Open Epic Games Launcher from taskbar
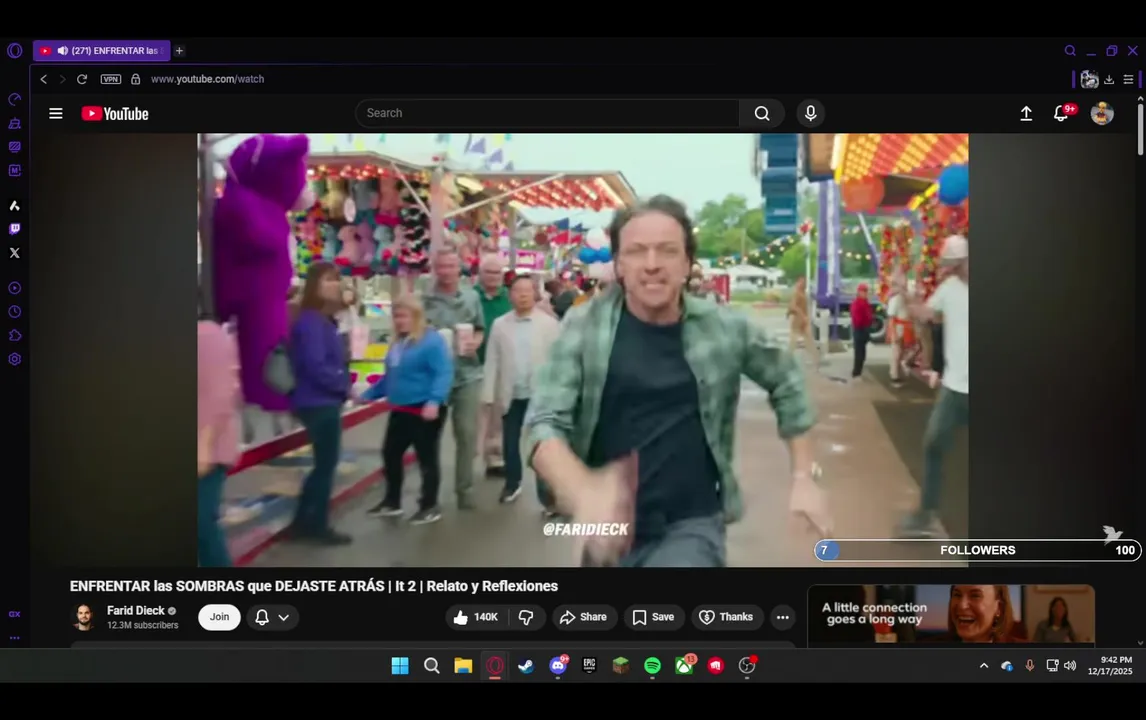 (589, 665)
